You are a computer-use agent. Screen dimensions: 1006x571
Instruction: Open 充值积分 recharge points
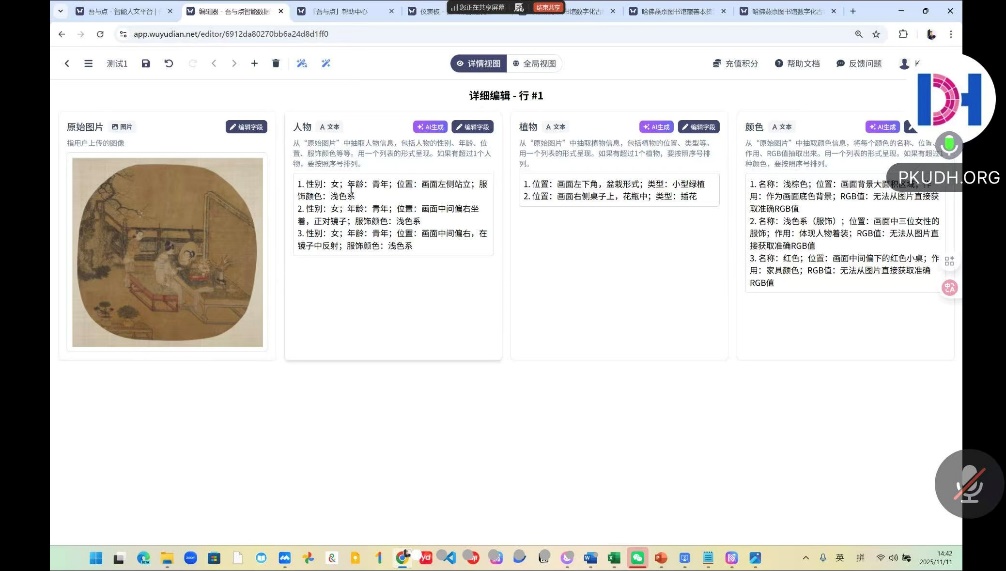pyautogui.click(x=735, y=63)
